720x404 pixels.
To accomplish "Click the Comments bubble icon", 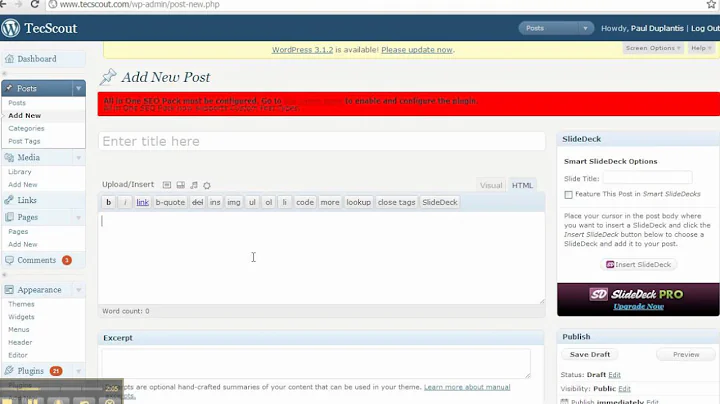I will click(9, 260).
